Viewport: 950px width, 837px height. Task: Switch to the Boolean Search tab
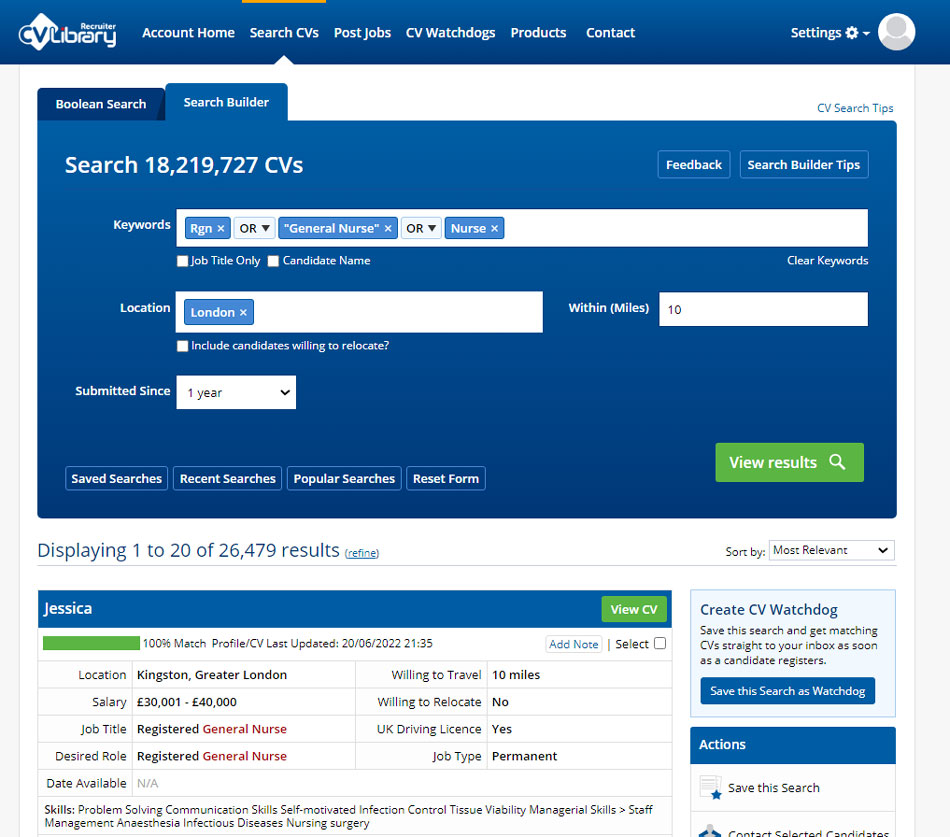pos(101,104)
